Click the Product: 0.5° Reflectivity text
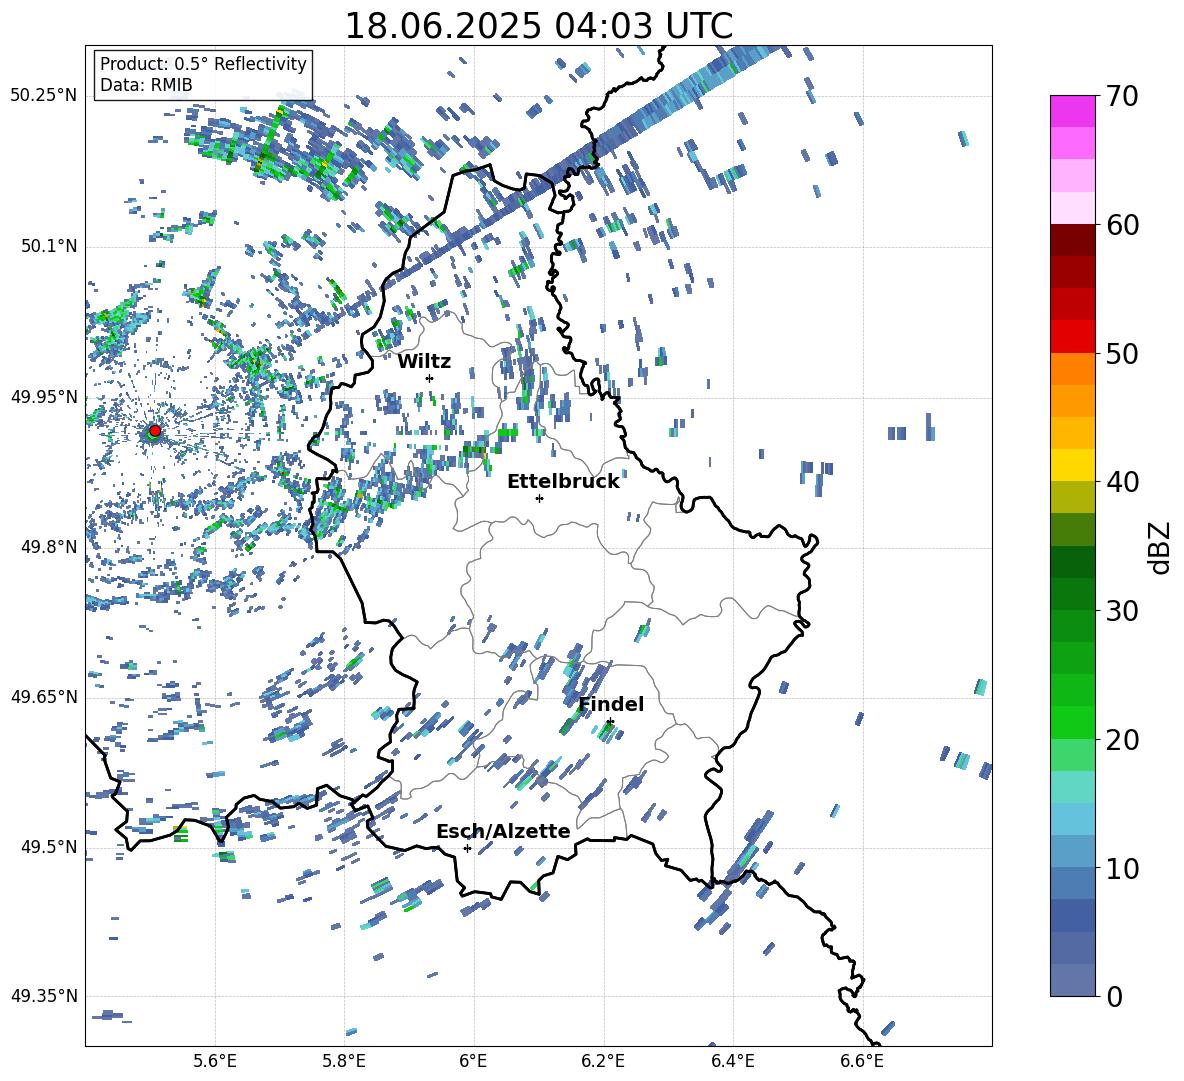Screen dimensions: 1184x1081 click(203, 63)
